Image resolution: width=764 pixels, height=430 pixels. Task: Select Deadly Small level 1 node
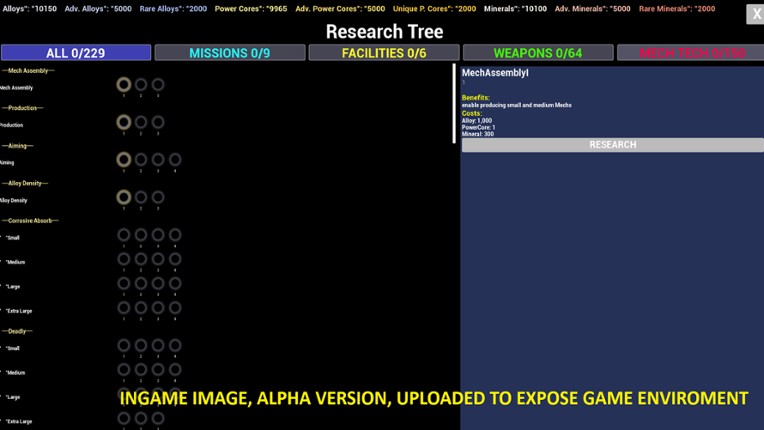pyautogui.click(x=124, y=345)
